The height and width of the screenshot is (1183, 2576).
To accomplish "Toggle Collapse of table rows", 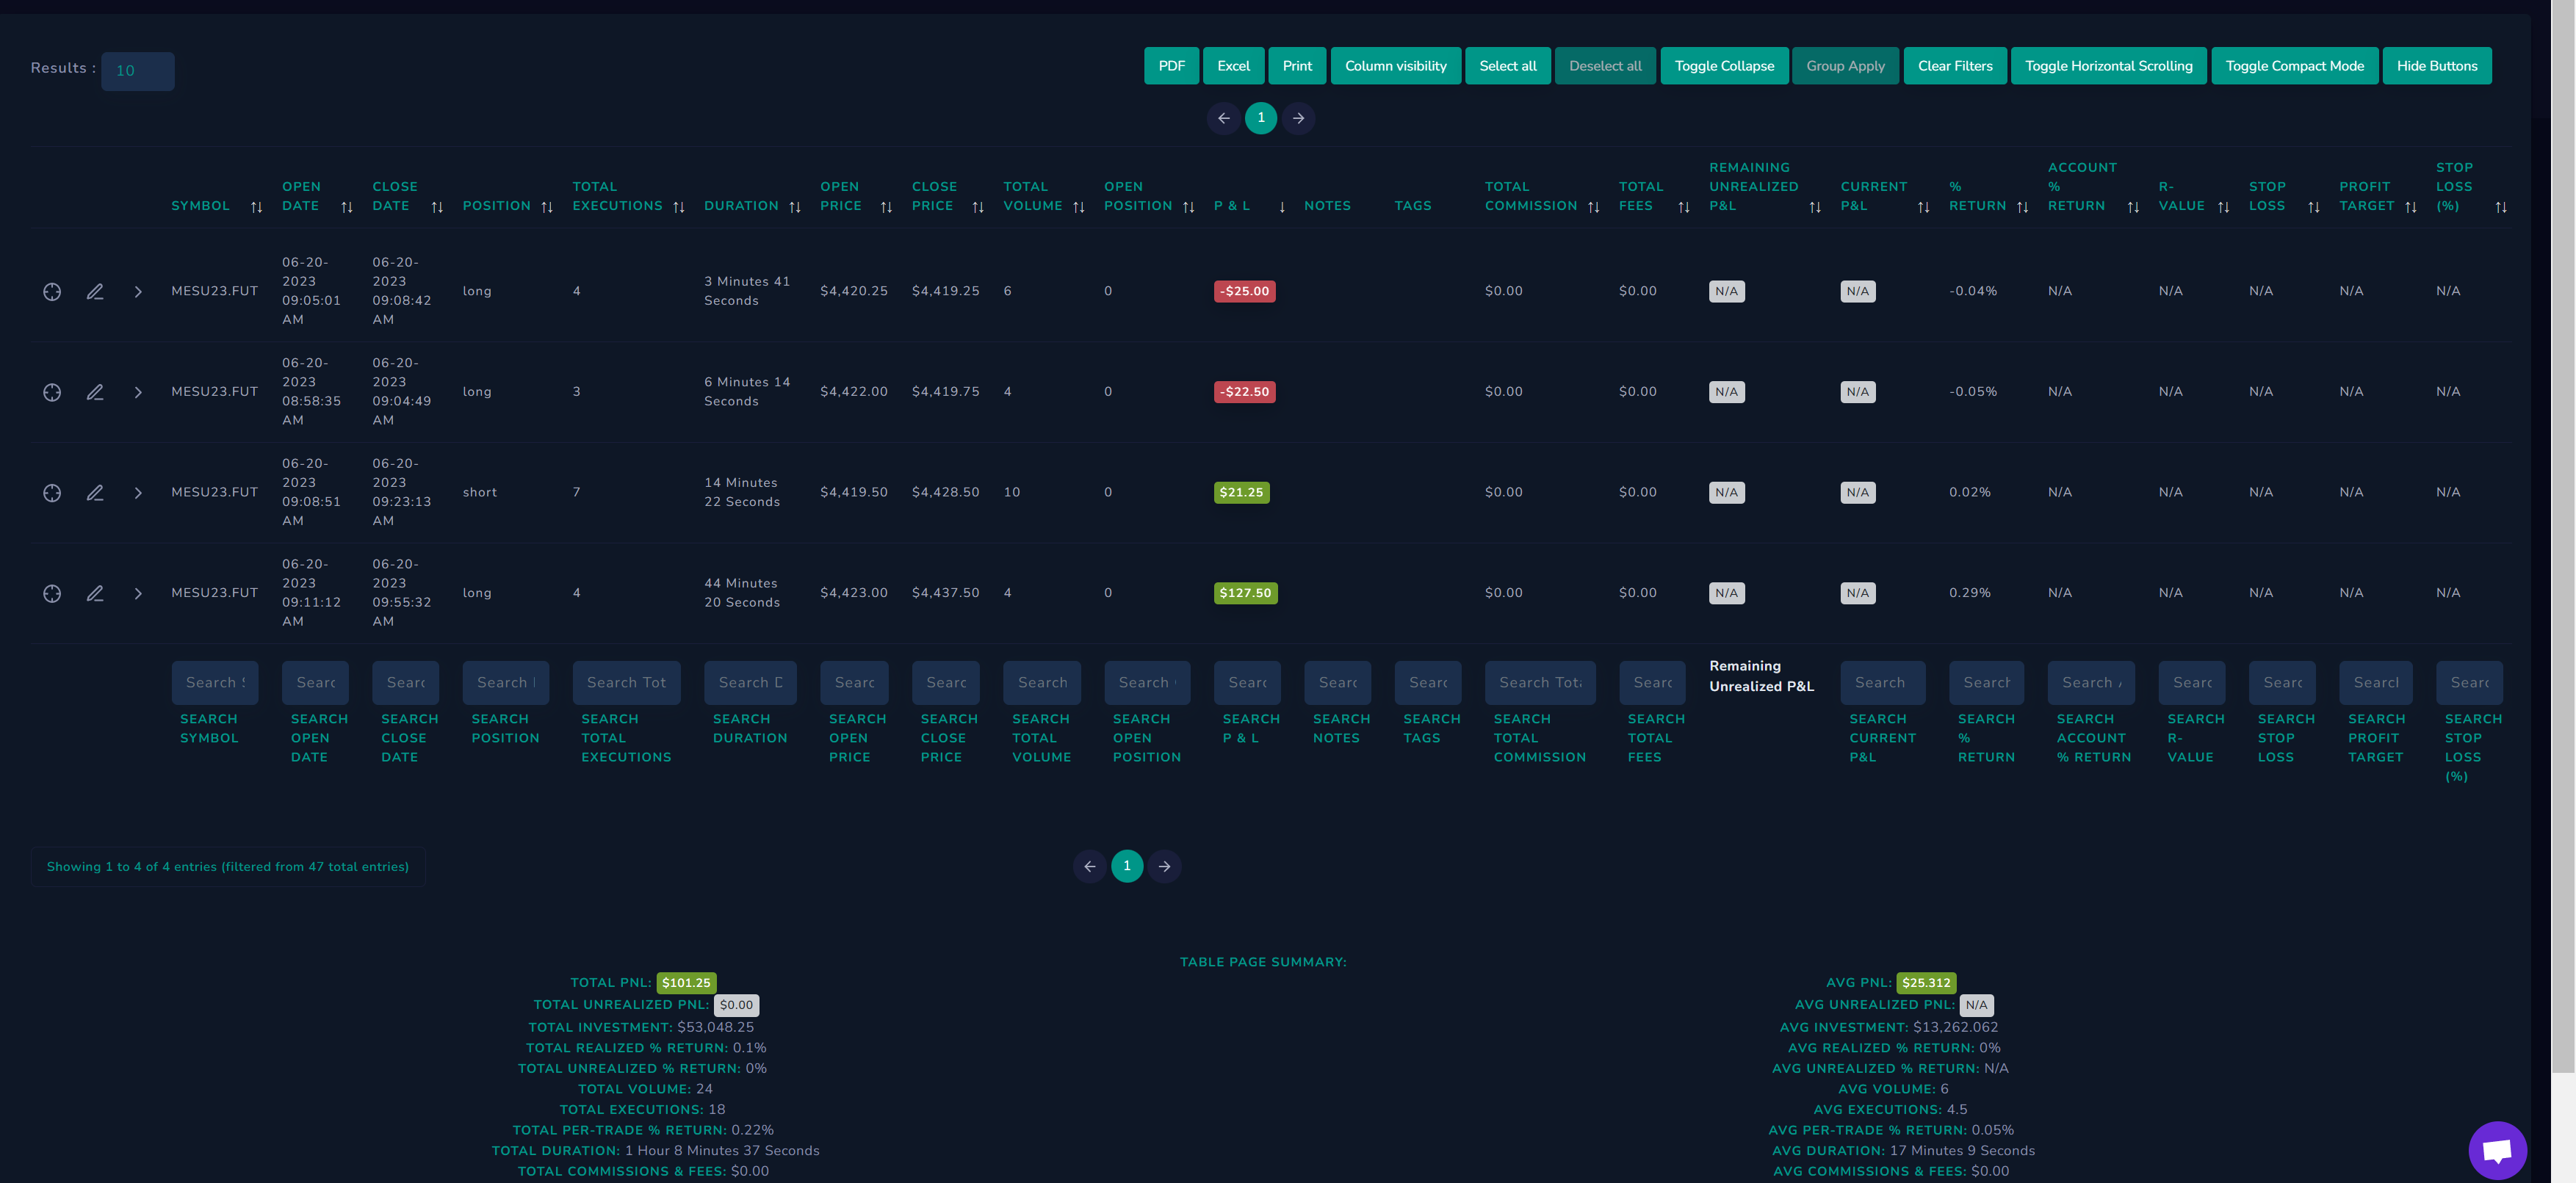I will click(1724, 66).
